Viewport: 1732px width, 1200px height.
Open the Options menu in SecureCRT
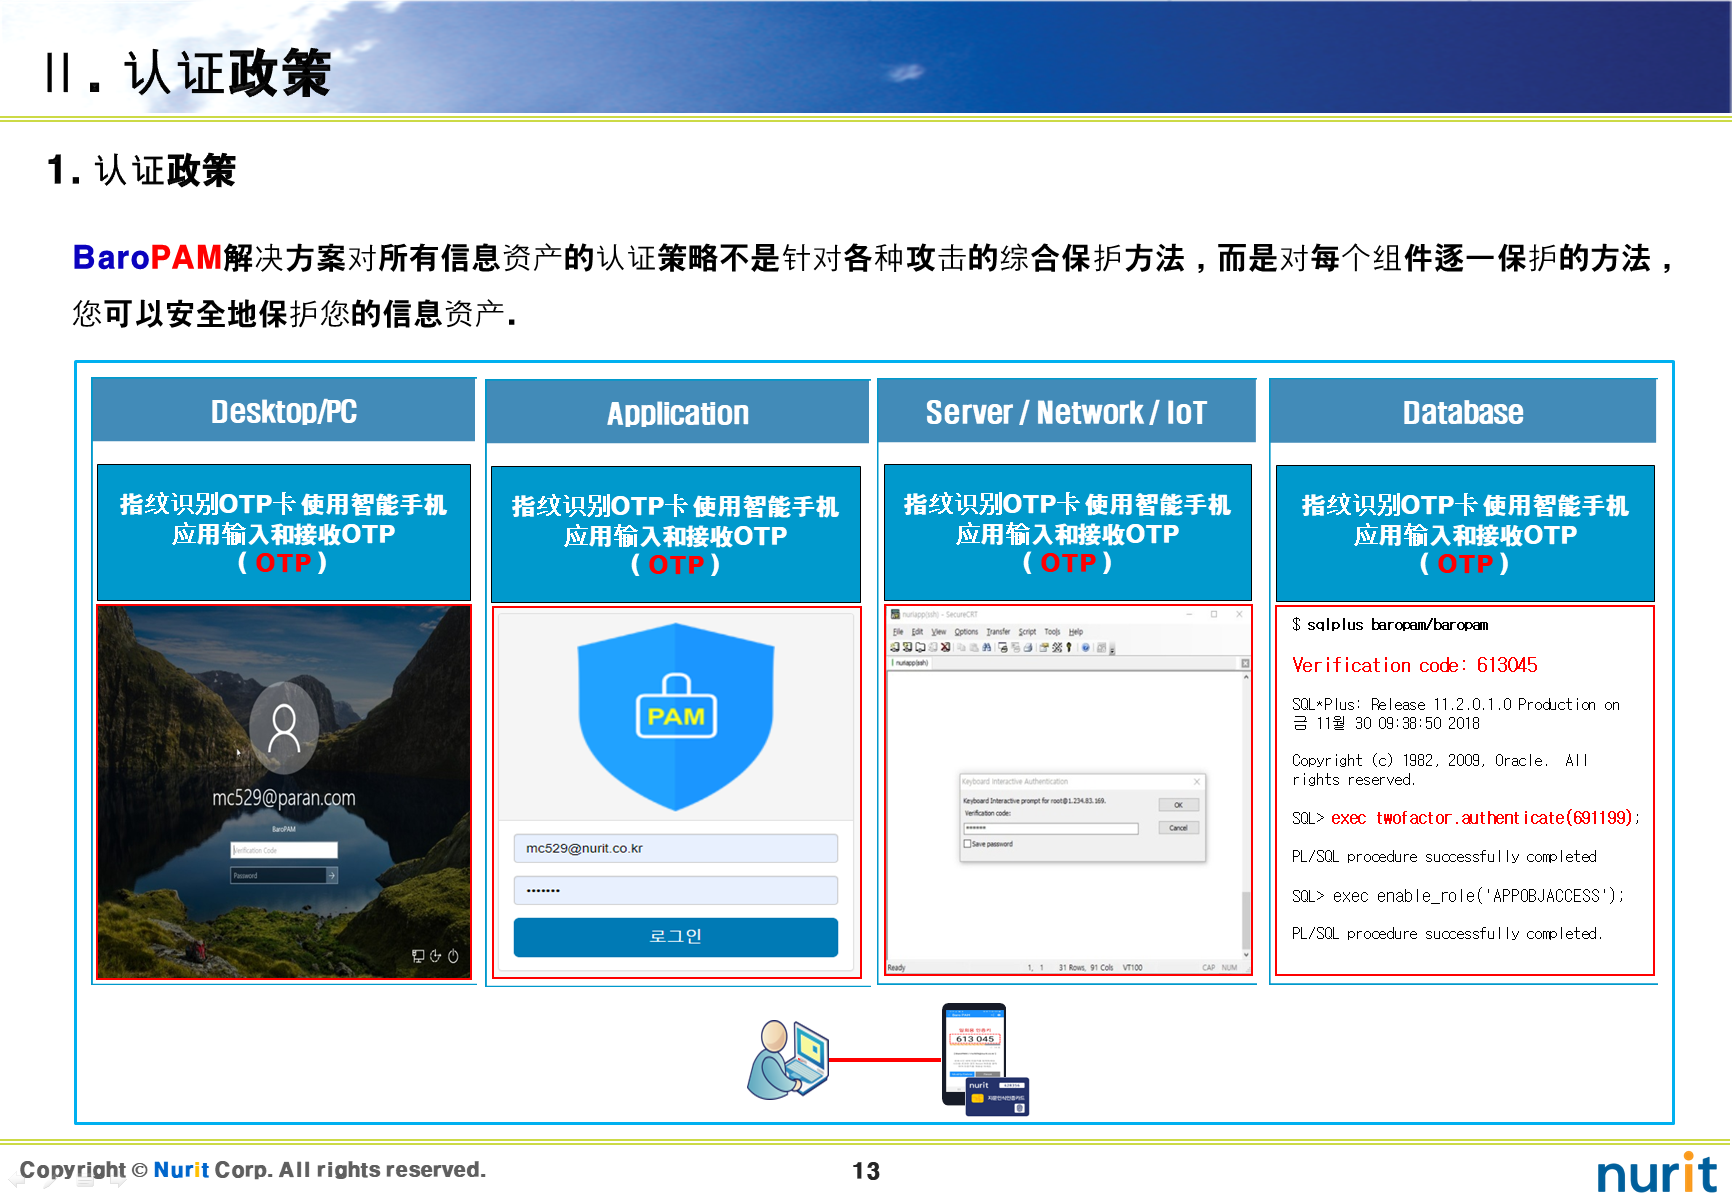click(966, 632)
